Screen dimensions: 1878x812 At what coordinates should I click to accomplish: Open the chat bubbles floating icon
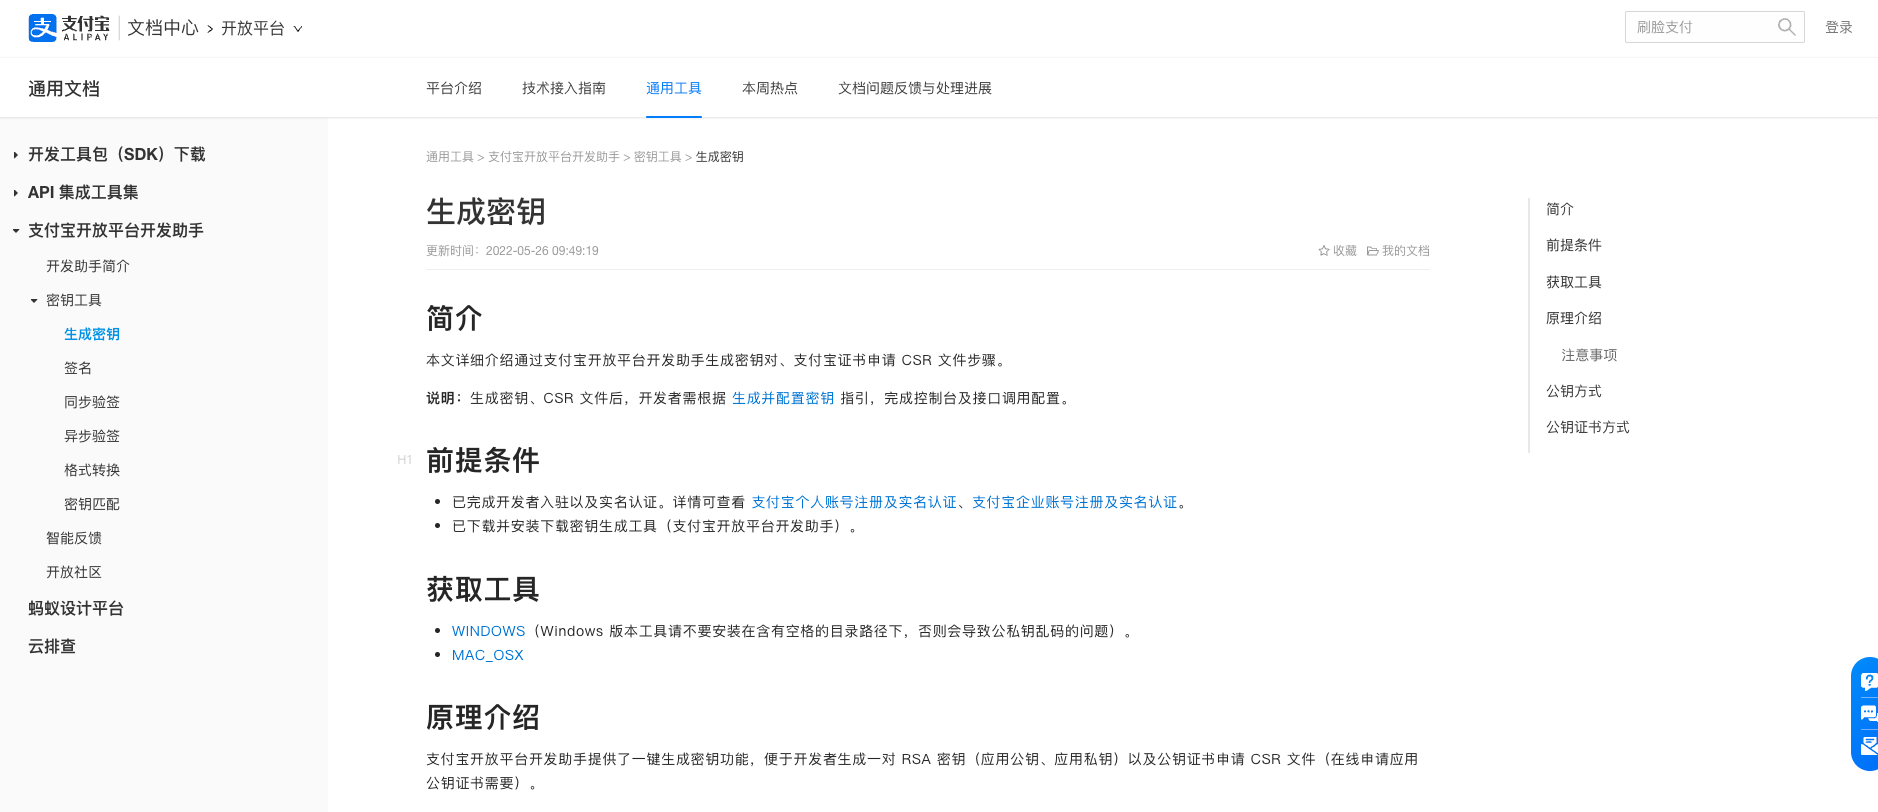(x=1867, y=713)
